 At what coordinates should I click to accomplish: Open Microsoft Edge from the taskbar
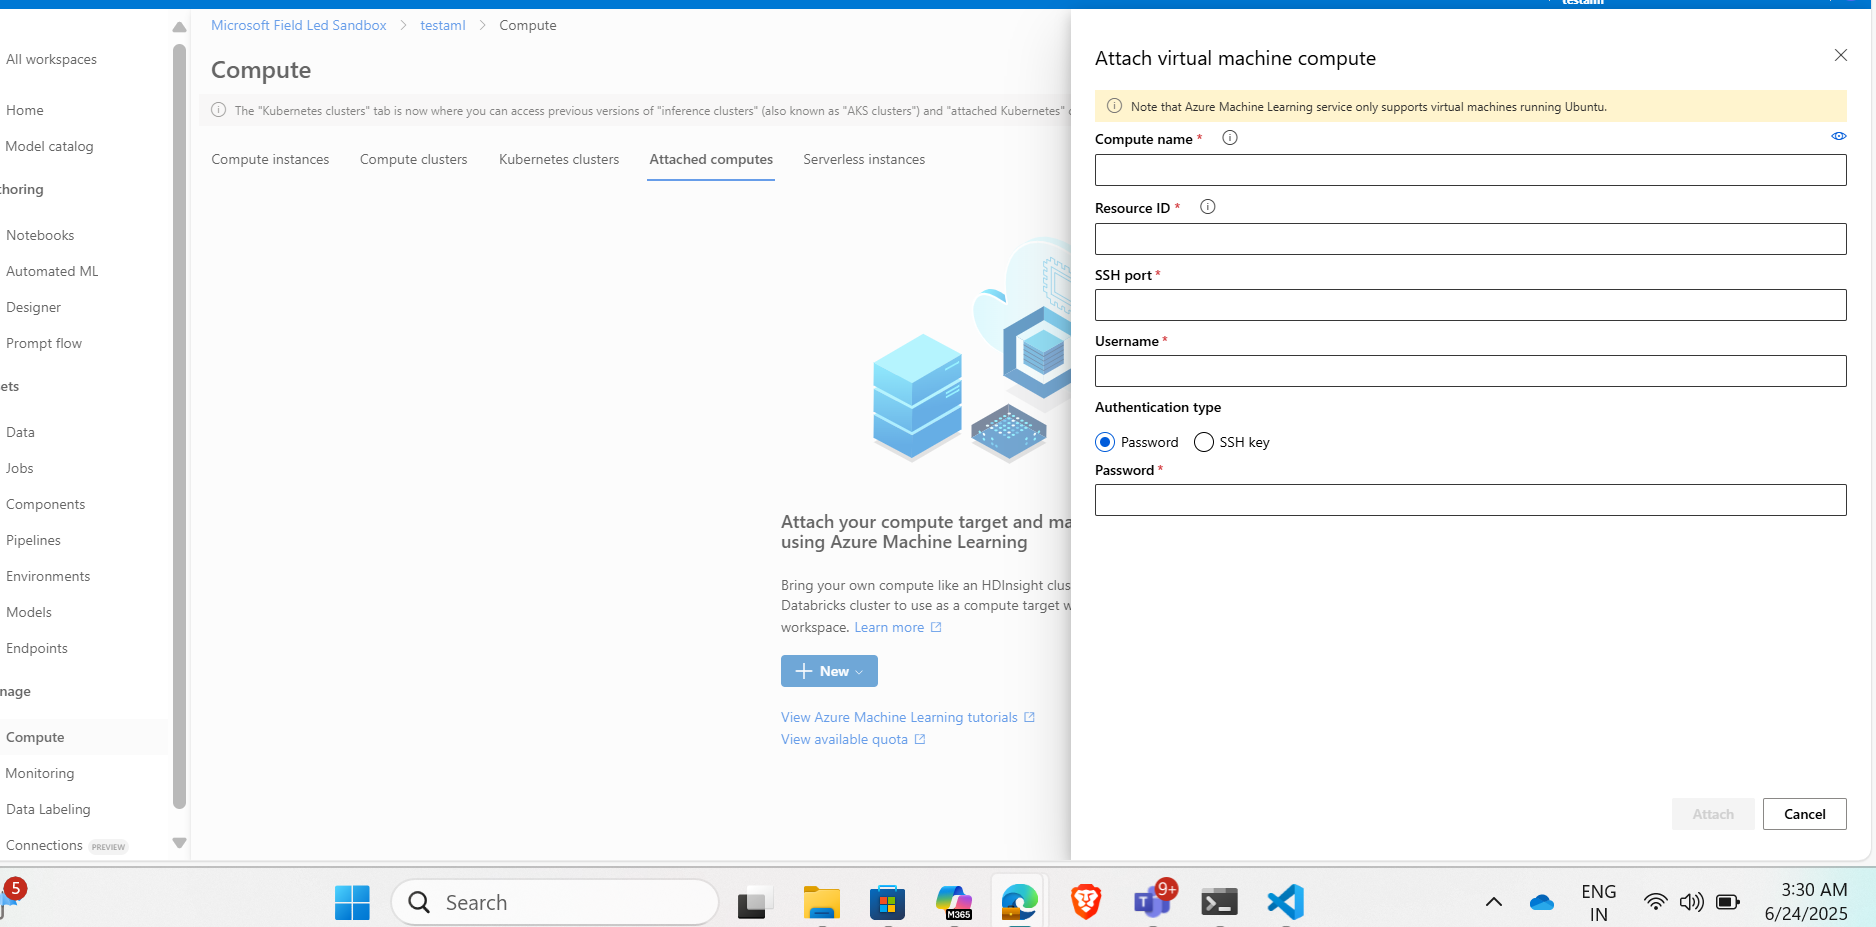tap(1019, 903)
